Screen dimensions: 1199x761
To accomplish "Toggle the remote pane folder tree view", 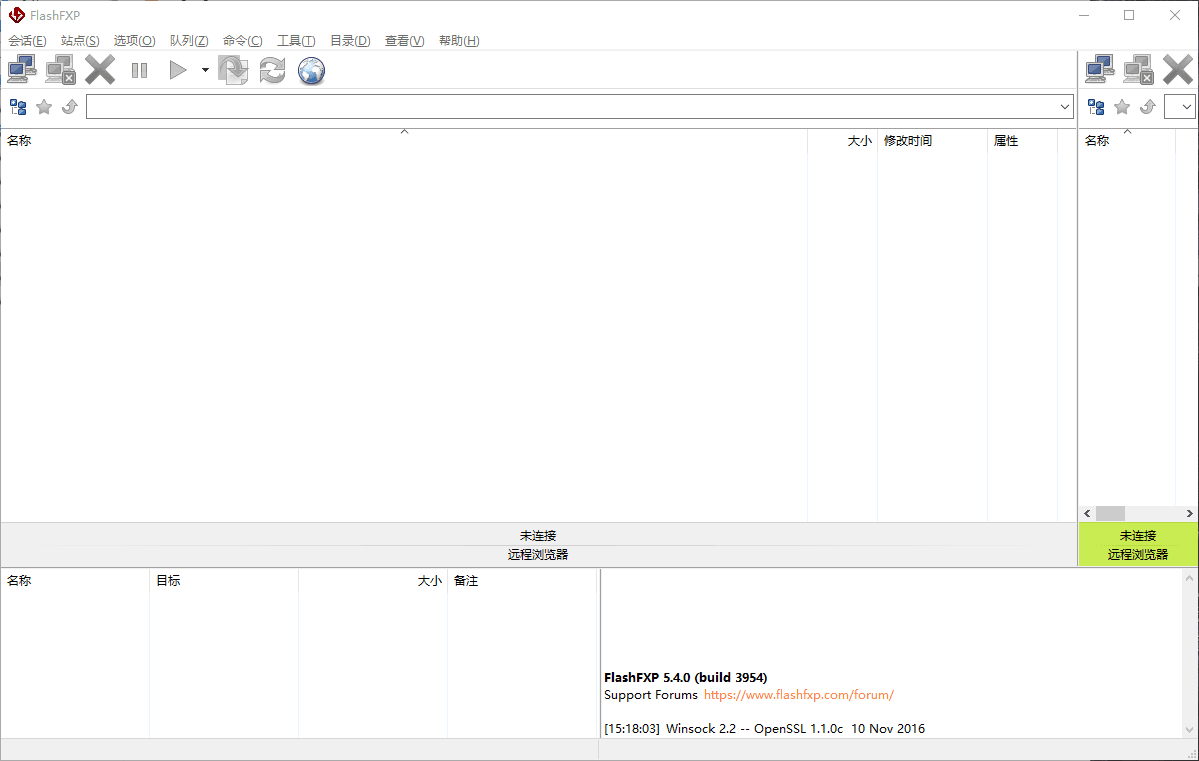I will click(x=1095, y=106).
